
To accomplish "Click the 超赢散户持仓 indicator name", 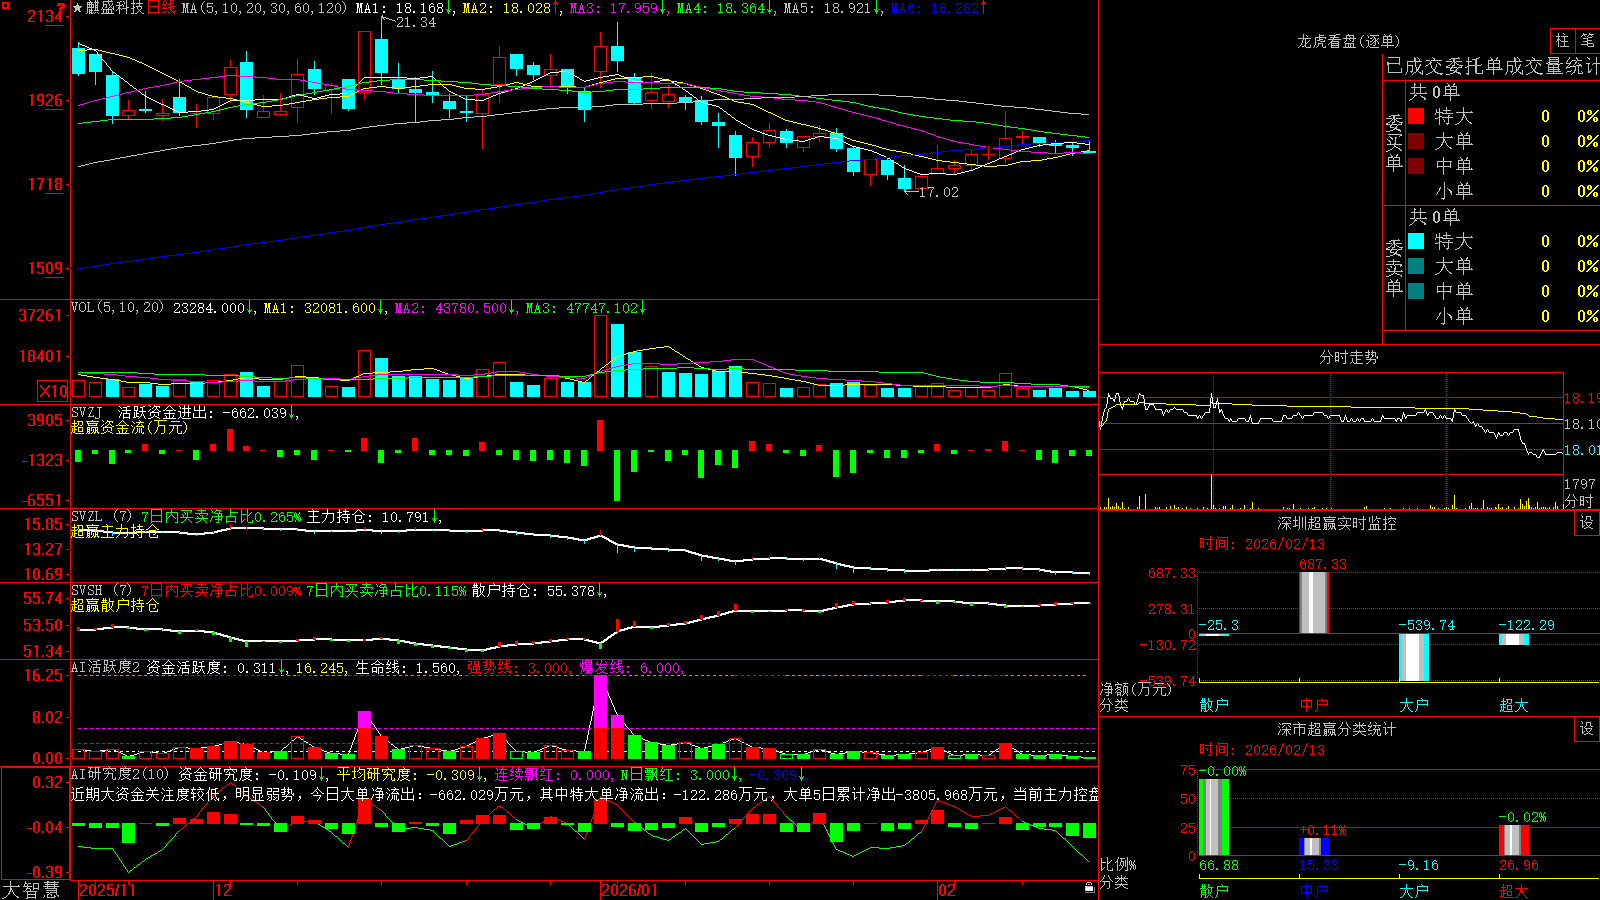I will [115, 605].
